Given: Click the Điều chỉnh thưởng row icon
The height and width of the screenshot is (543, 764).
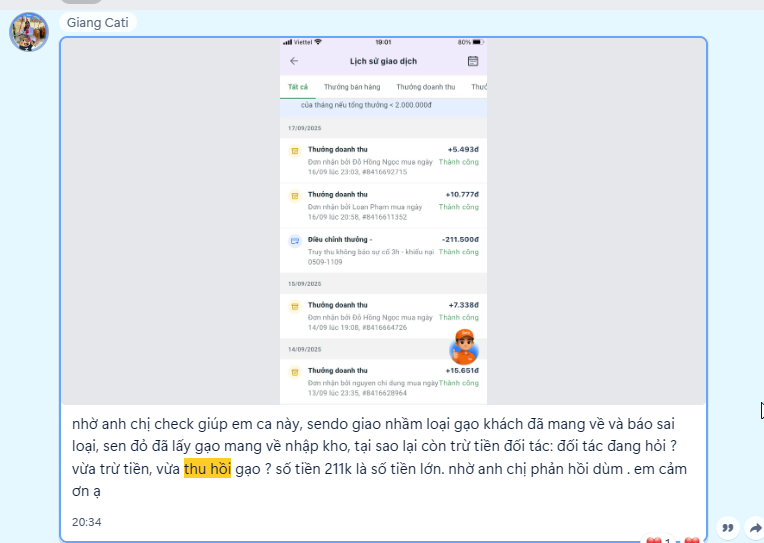Looking at the screenshot, I should [295, 241].
